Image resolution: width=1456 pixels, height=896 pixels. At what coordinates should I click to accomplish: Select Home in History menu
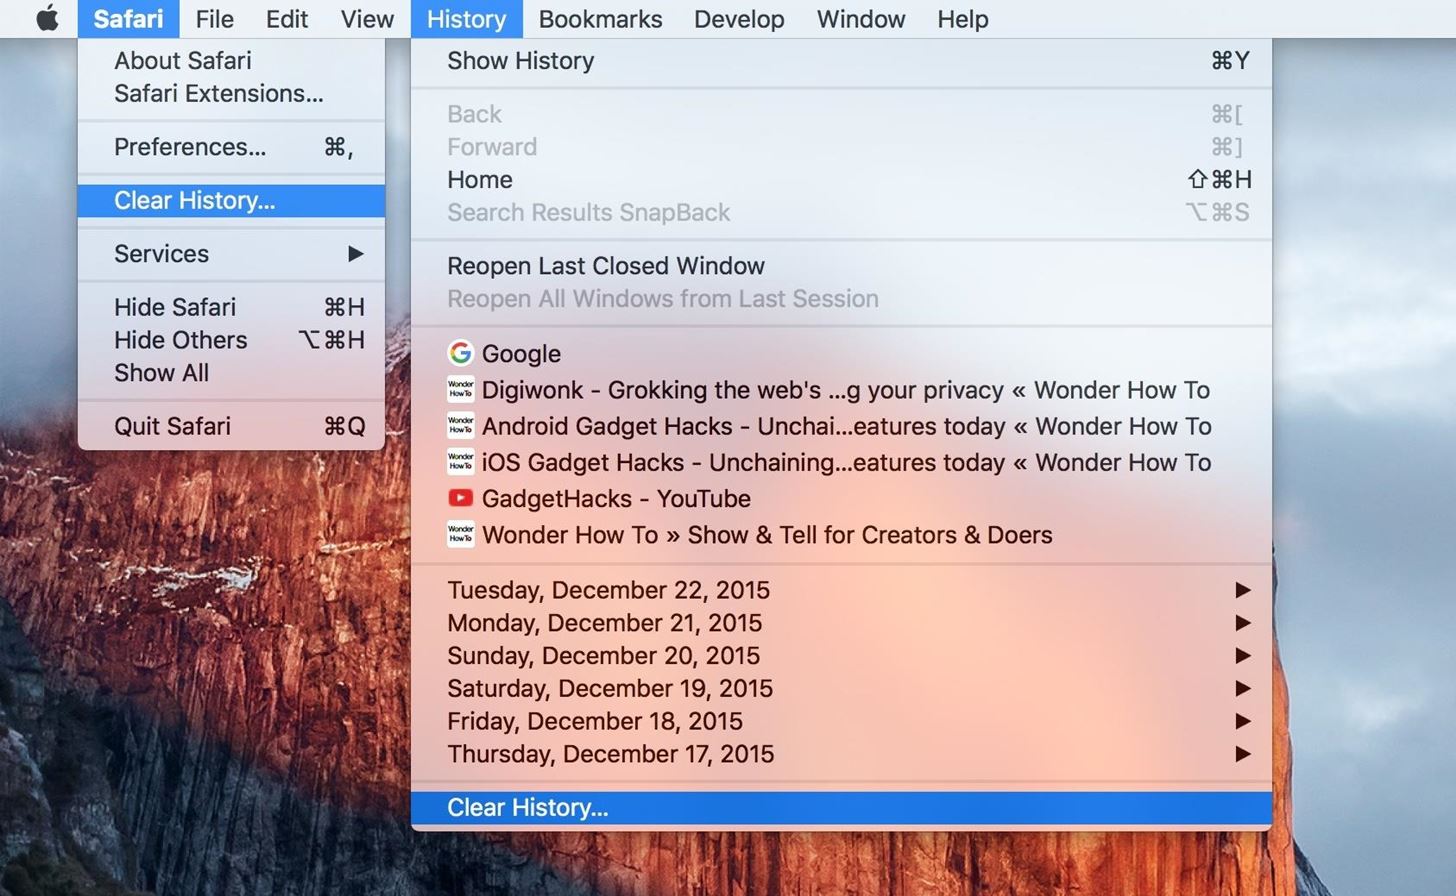click(x=841, y=180)
